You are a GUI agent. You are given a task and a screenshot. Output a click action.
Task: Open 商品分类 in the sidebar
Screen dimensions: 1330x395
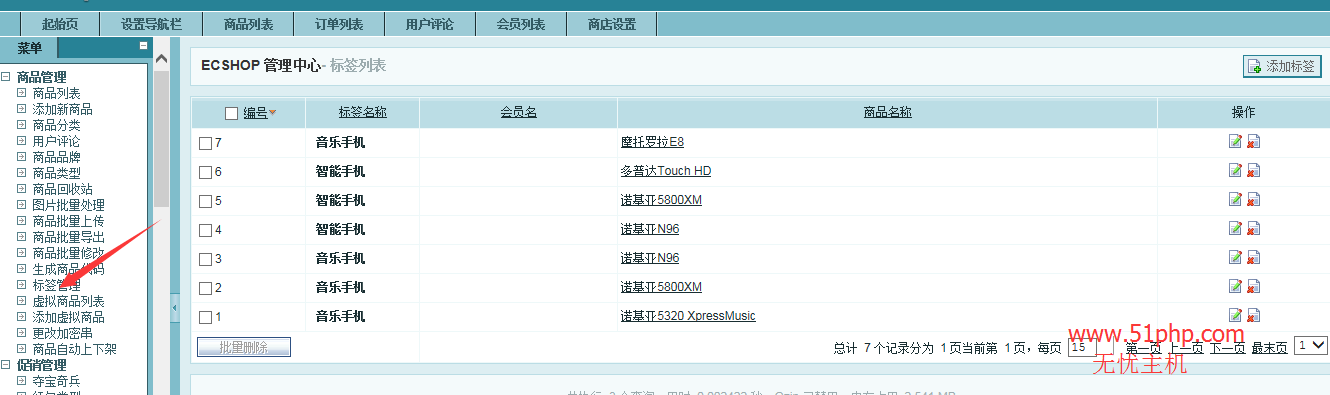56,125
